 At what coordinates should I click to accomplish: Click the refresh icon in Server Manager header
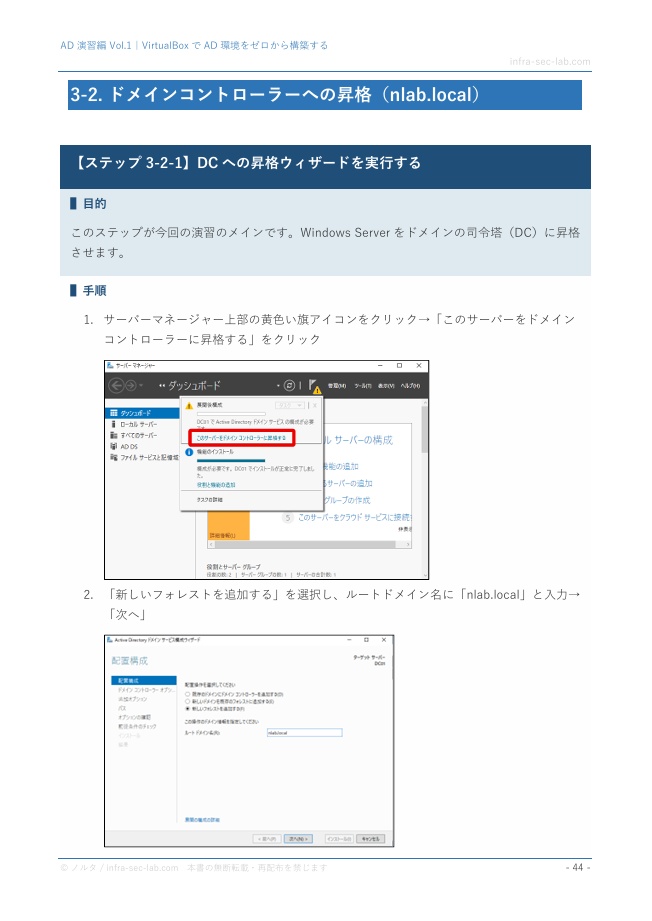click(289, 385)
